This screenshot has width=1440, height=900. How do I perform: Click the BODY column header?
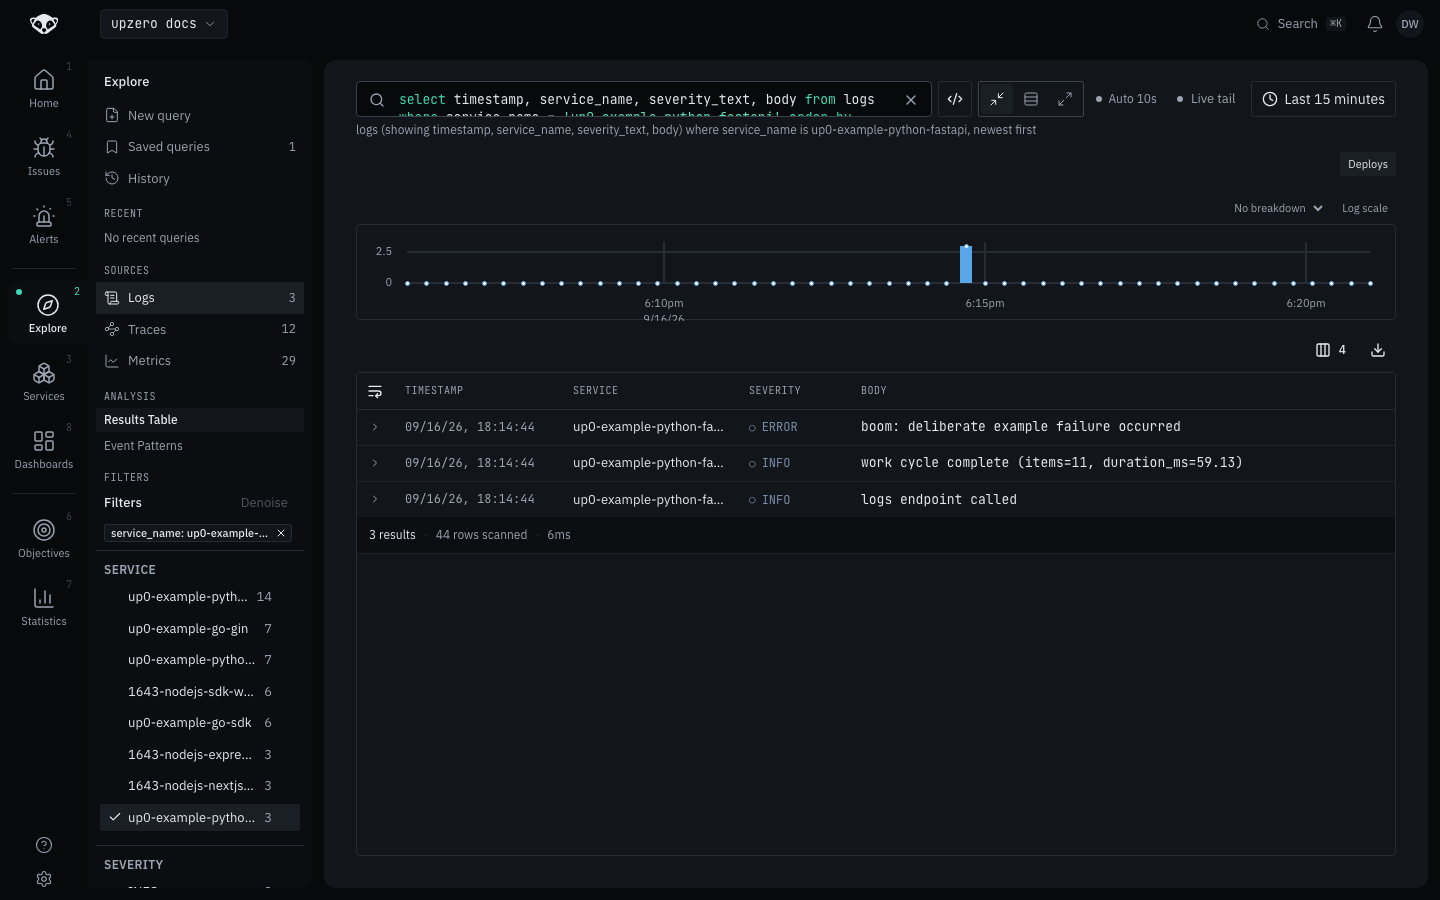874,391
